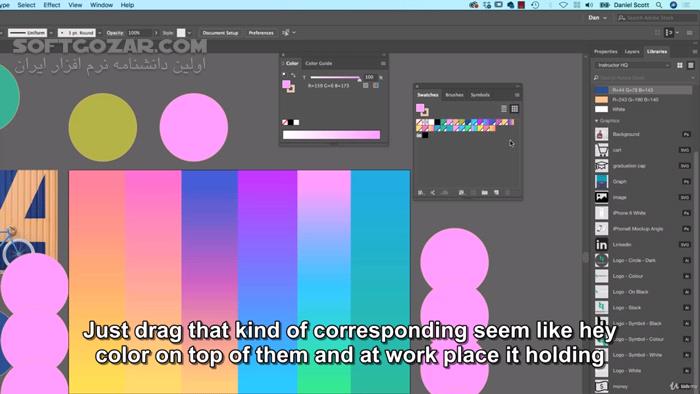Viewport: 700px width, 394px height.
Task: Click the Show Swatch Kinds menu icon
Action: [461, 192]
